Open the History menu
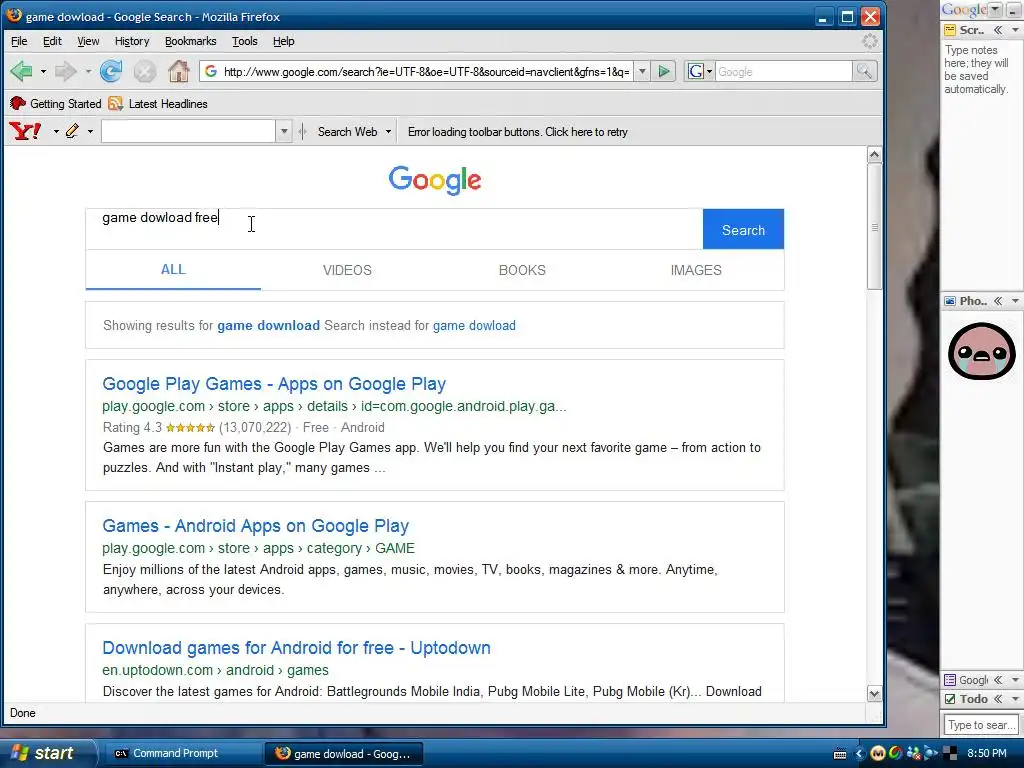Image resolution: width=1024 pixels, height=768 pixels. pyautogui.click(x=132, y=41)
